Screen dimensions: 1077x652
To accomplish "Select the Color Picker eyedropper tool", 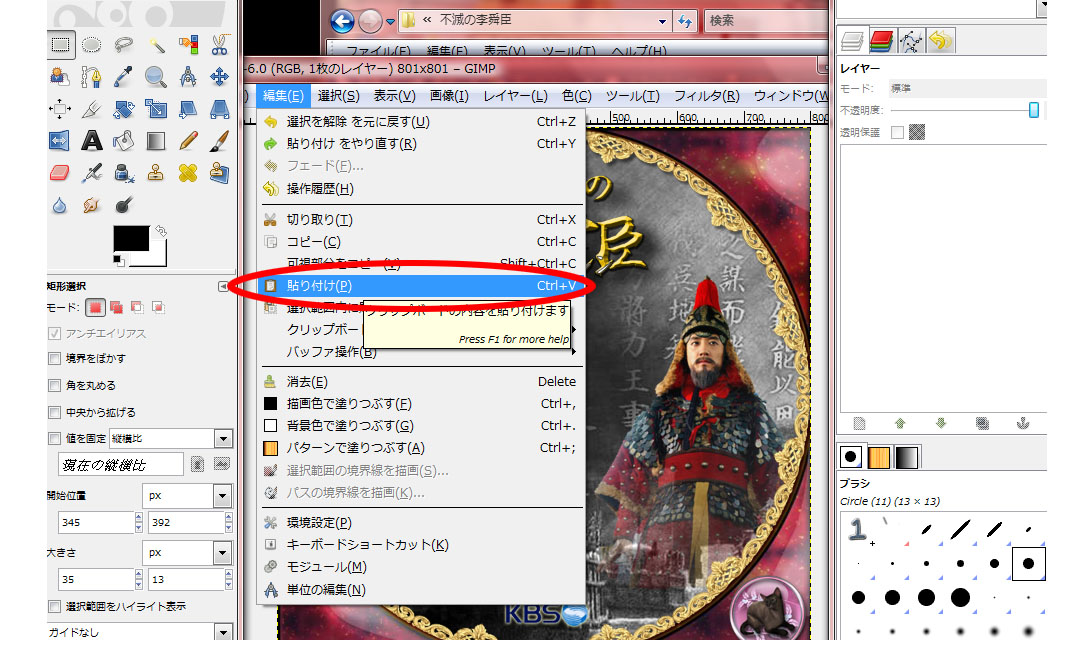I will click(x=124, y=76).
